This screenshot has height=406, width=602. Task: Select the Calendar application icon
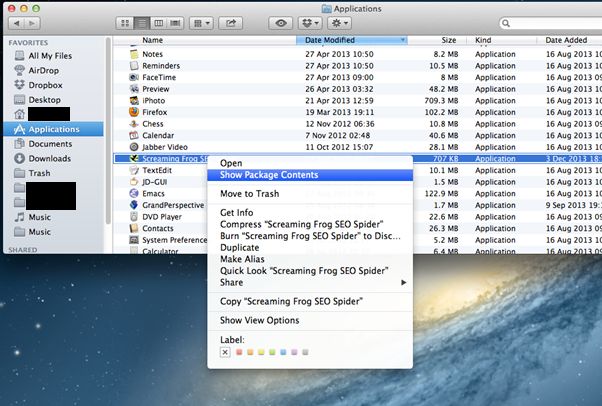[x=134, y=135]
